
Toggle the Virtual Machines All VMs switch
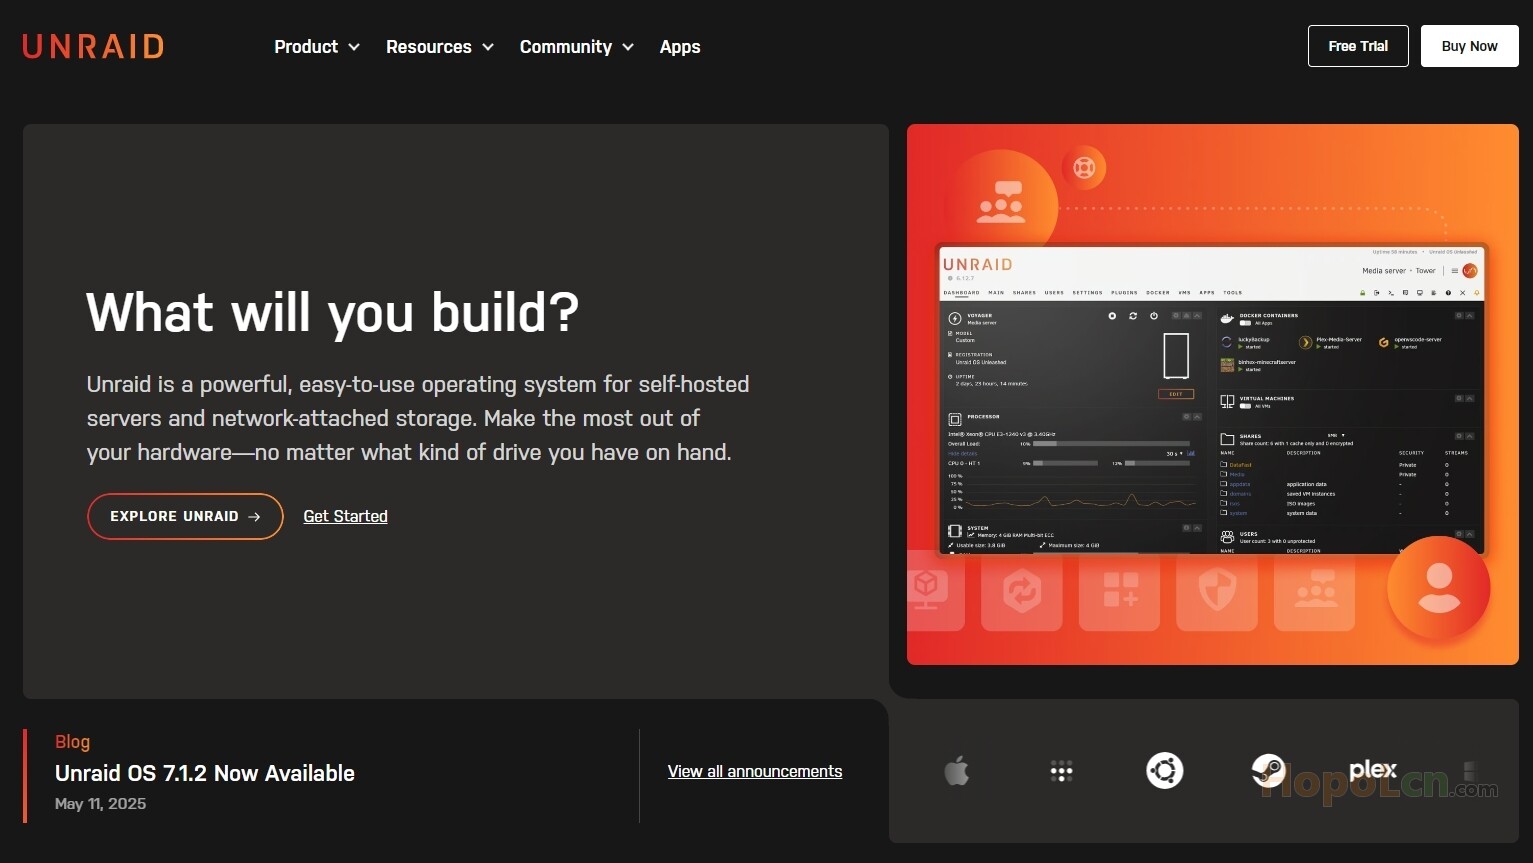[x=1246, y=406]
